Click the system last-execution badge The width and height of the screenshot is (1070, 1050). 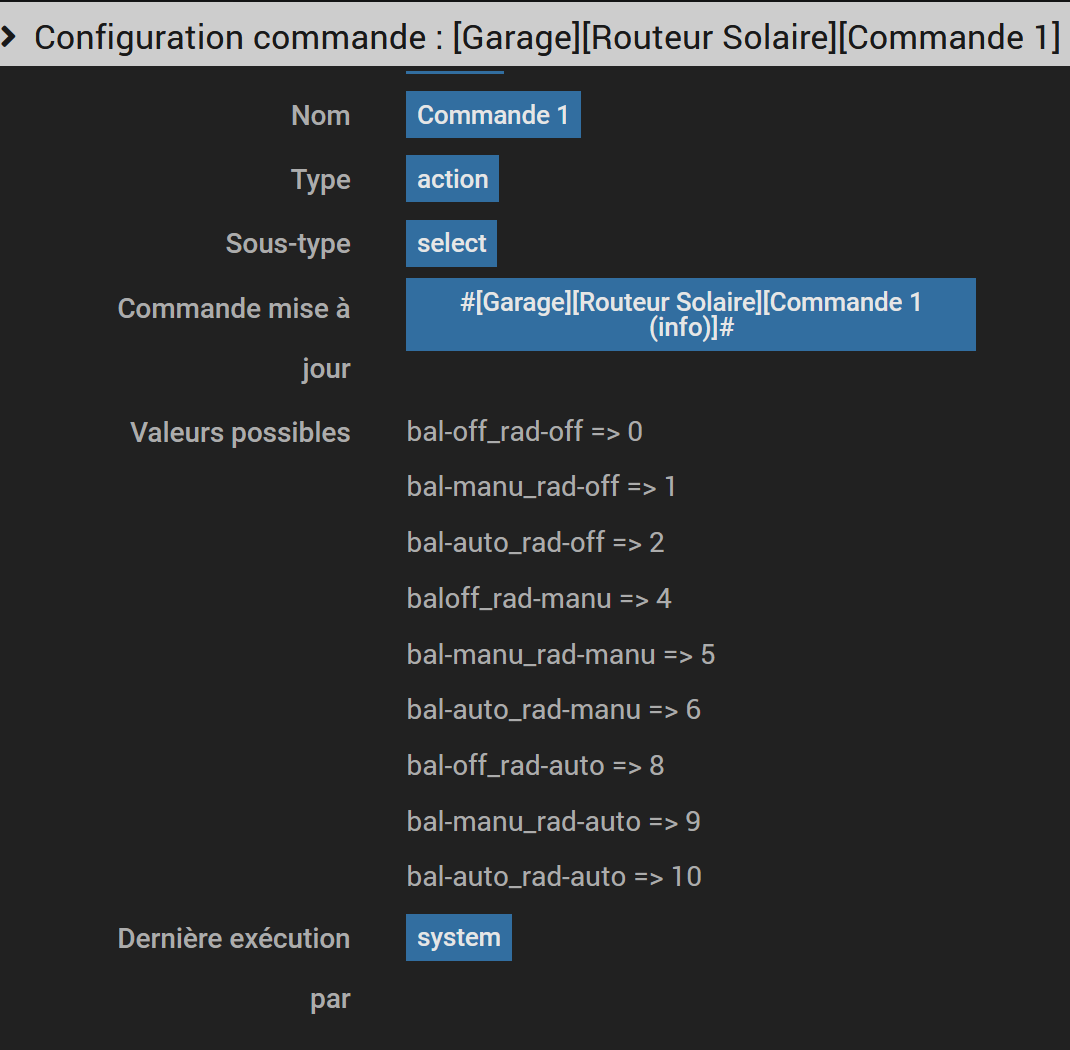458,938
